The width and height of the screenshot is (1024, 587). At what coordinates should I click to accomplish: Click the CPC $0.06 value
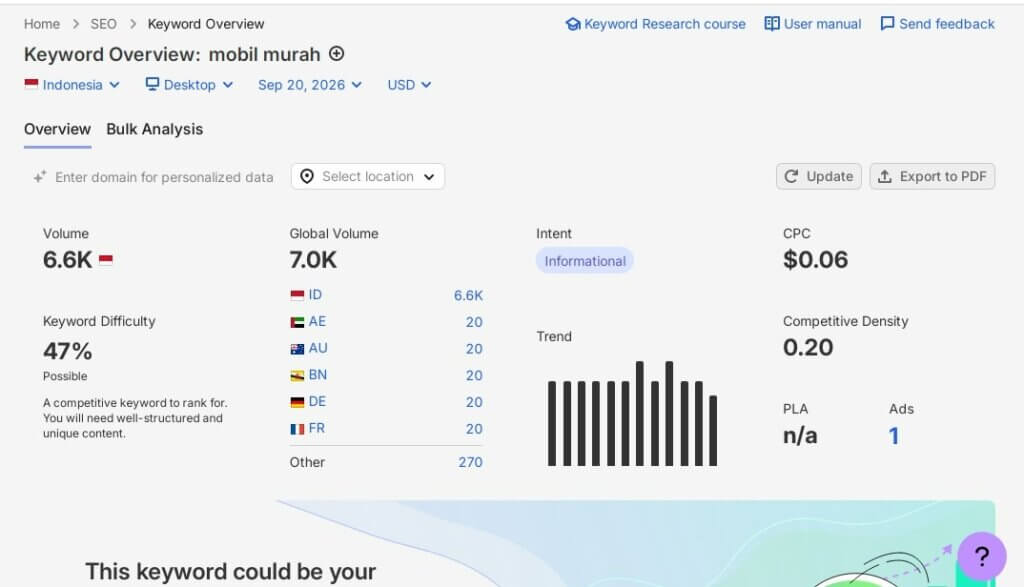[x=816, y=260]
